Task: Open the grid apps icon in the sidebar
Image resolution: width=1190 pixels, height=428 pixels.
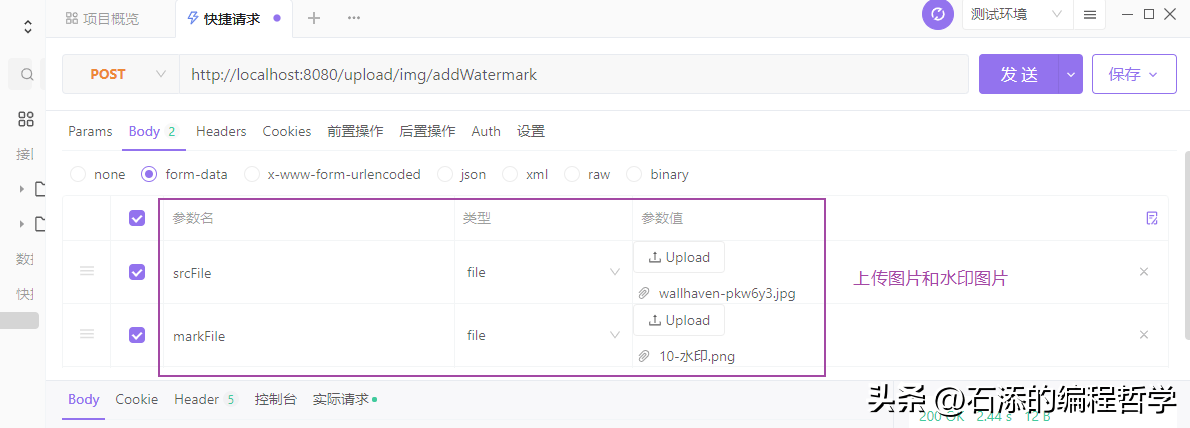Action: (x=27, y=120)
